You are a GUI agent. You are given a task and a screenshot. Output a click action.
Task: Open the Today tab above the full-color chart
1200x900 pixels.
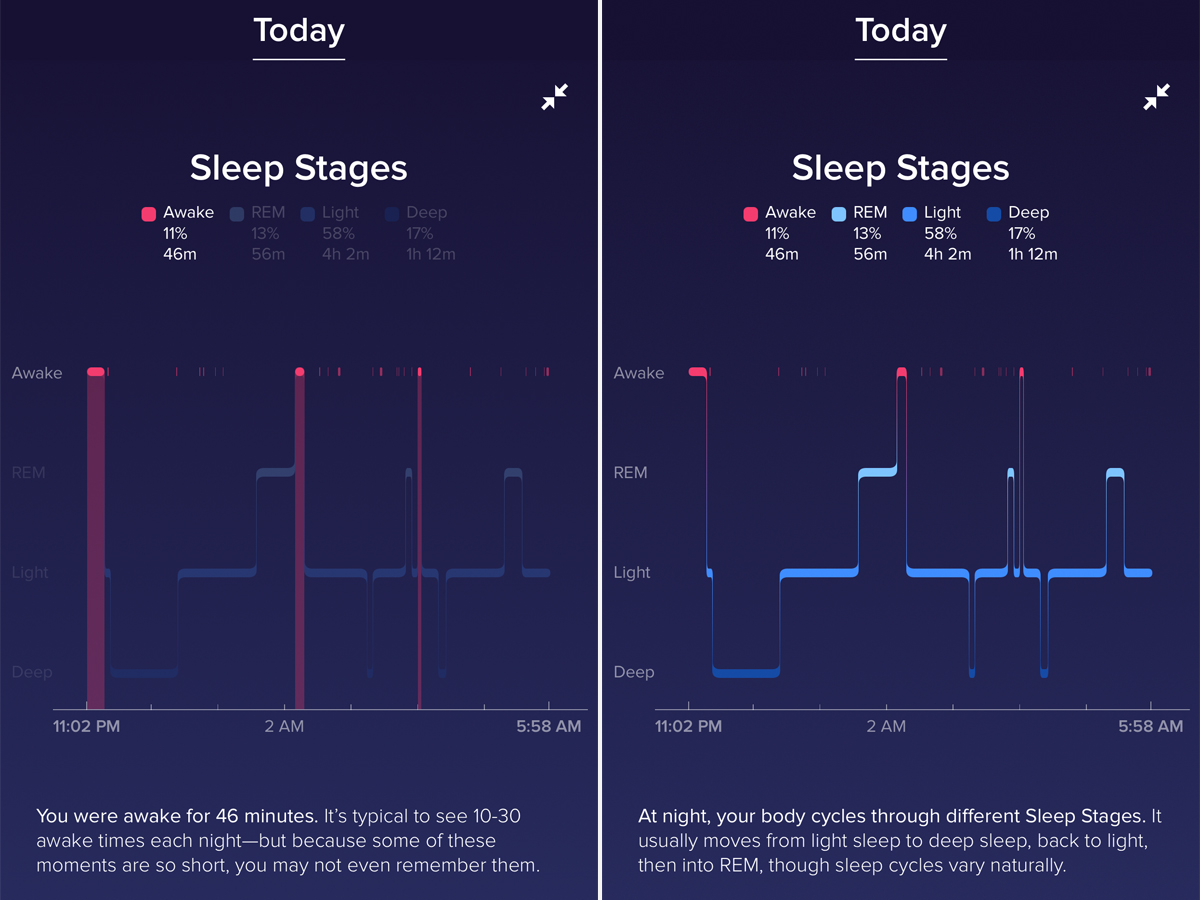[901, 31]
